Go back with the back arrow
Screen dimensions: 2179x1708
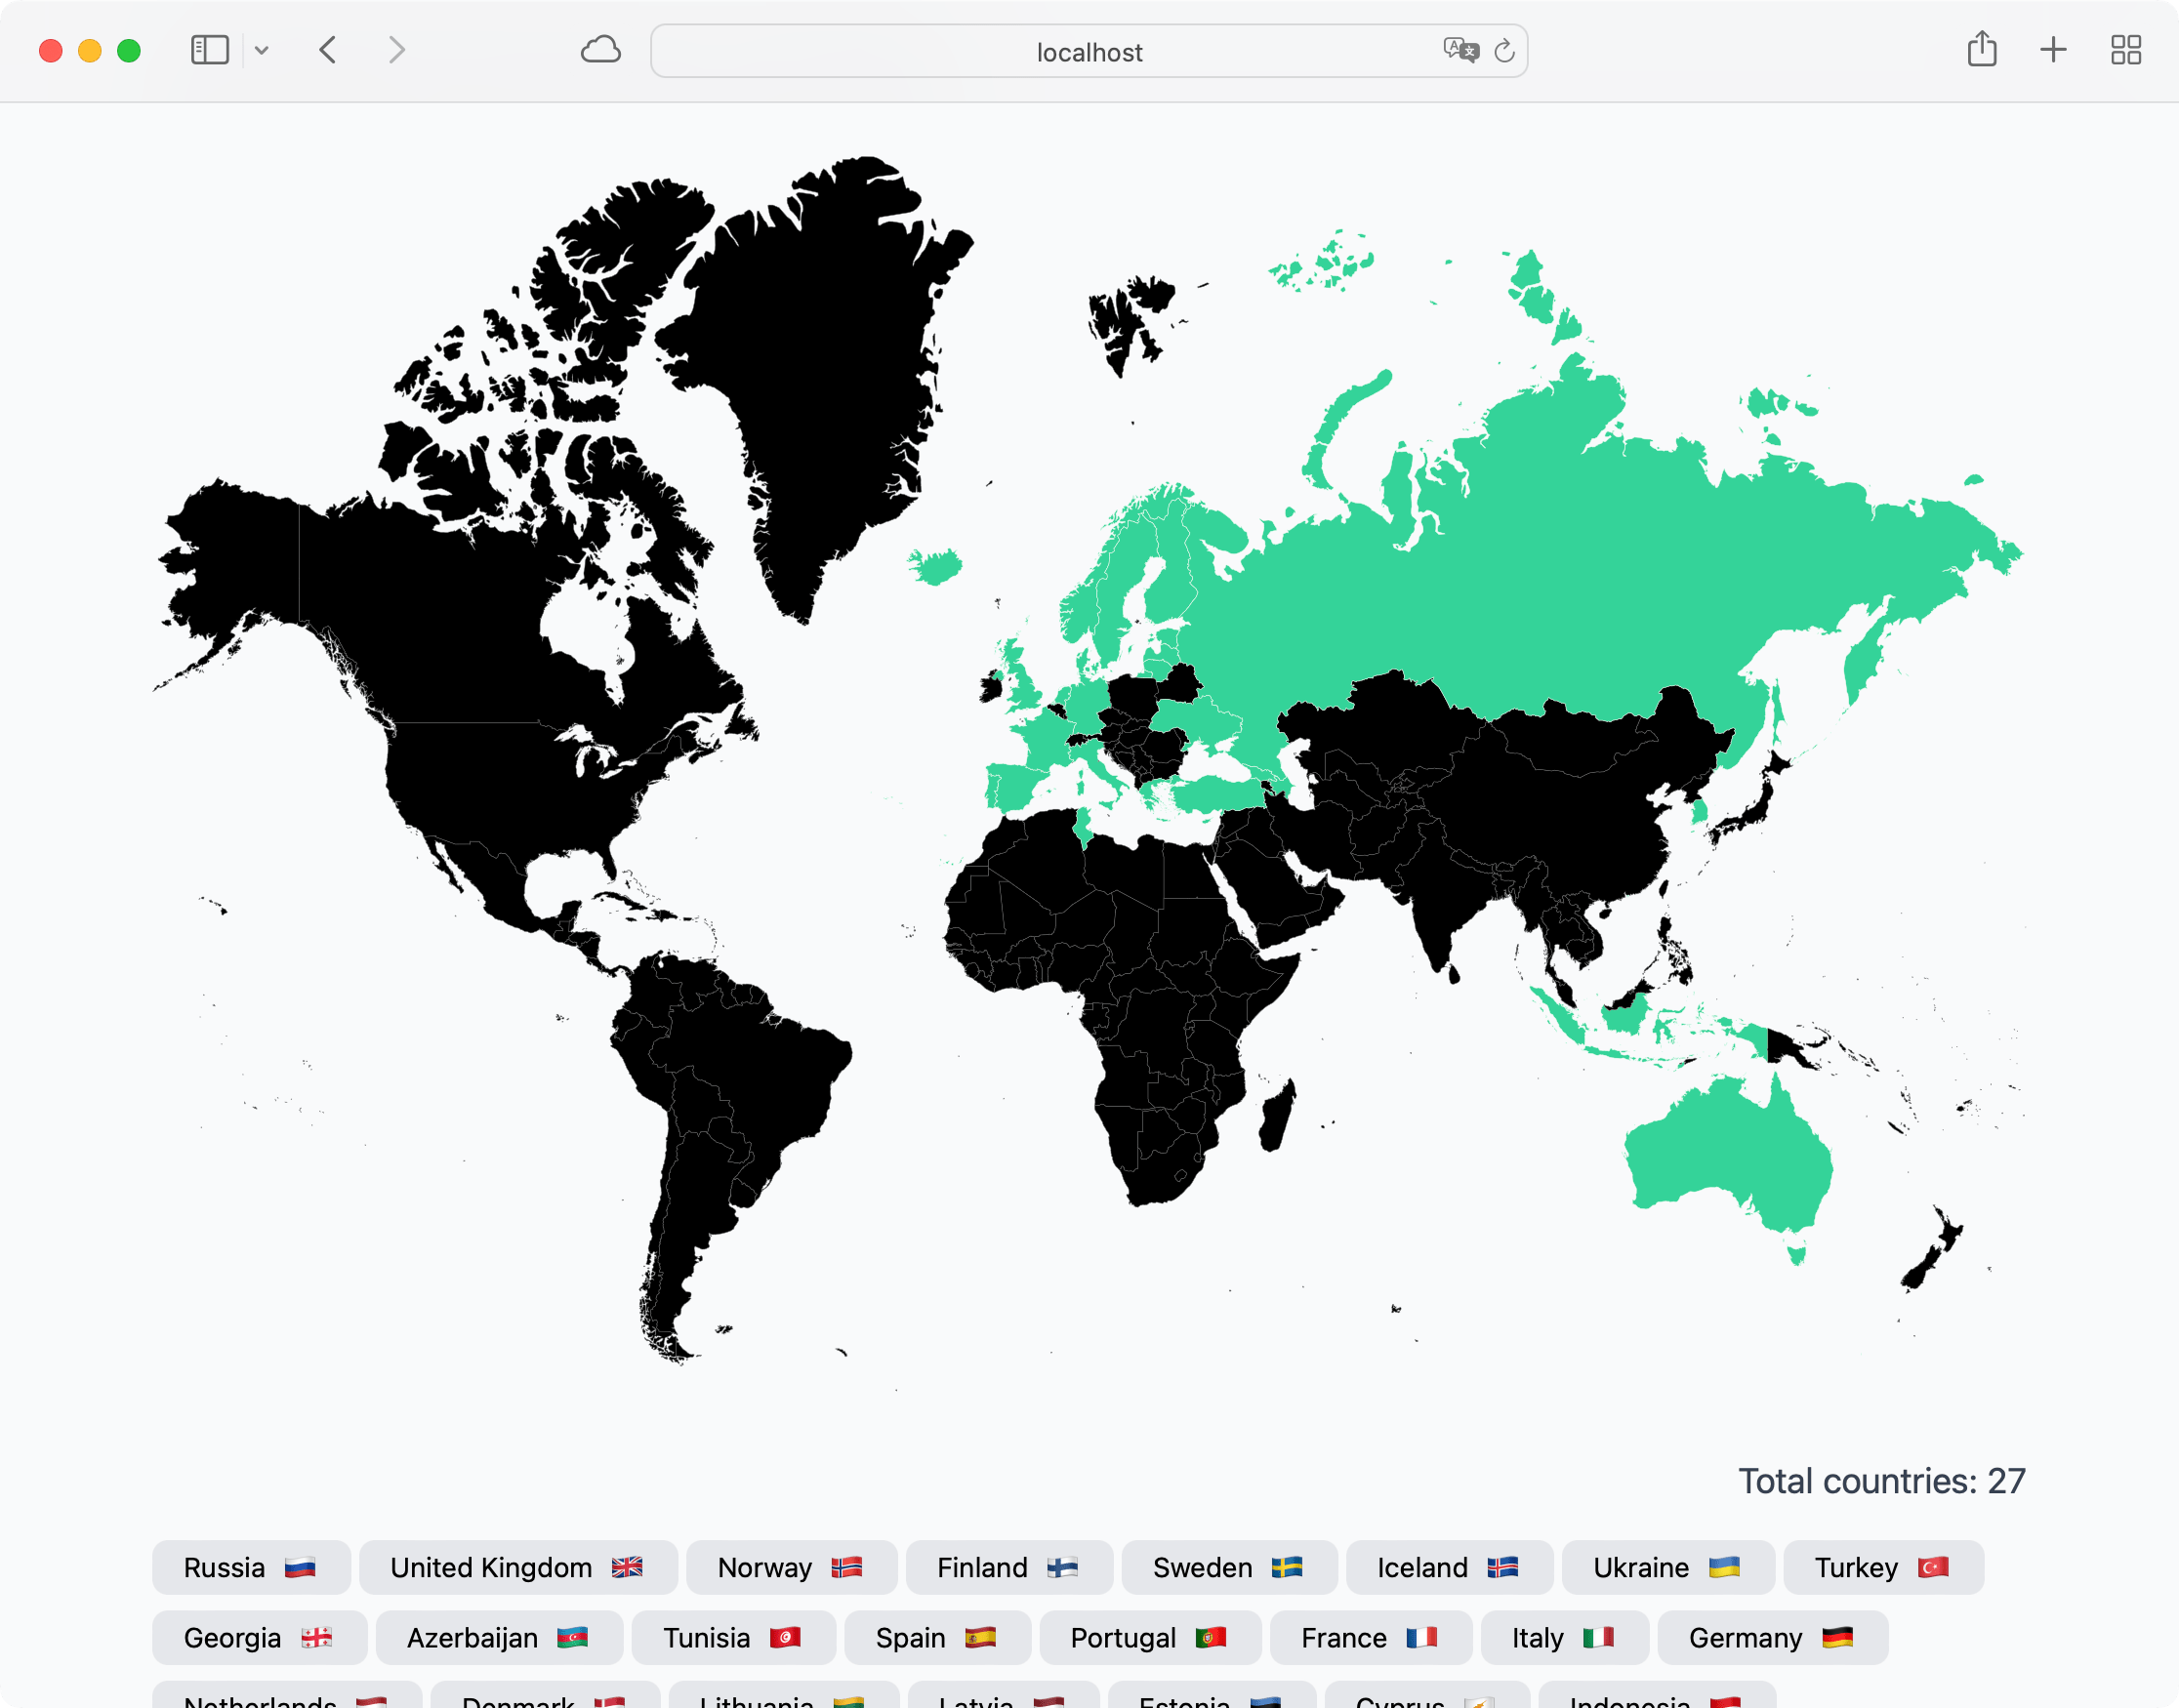(328, 50)
